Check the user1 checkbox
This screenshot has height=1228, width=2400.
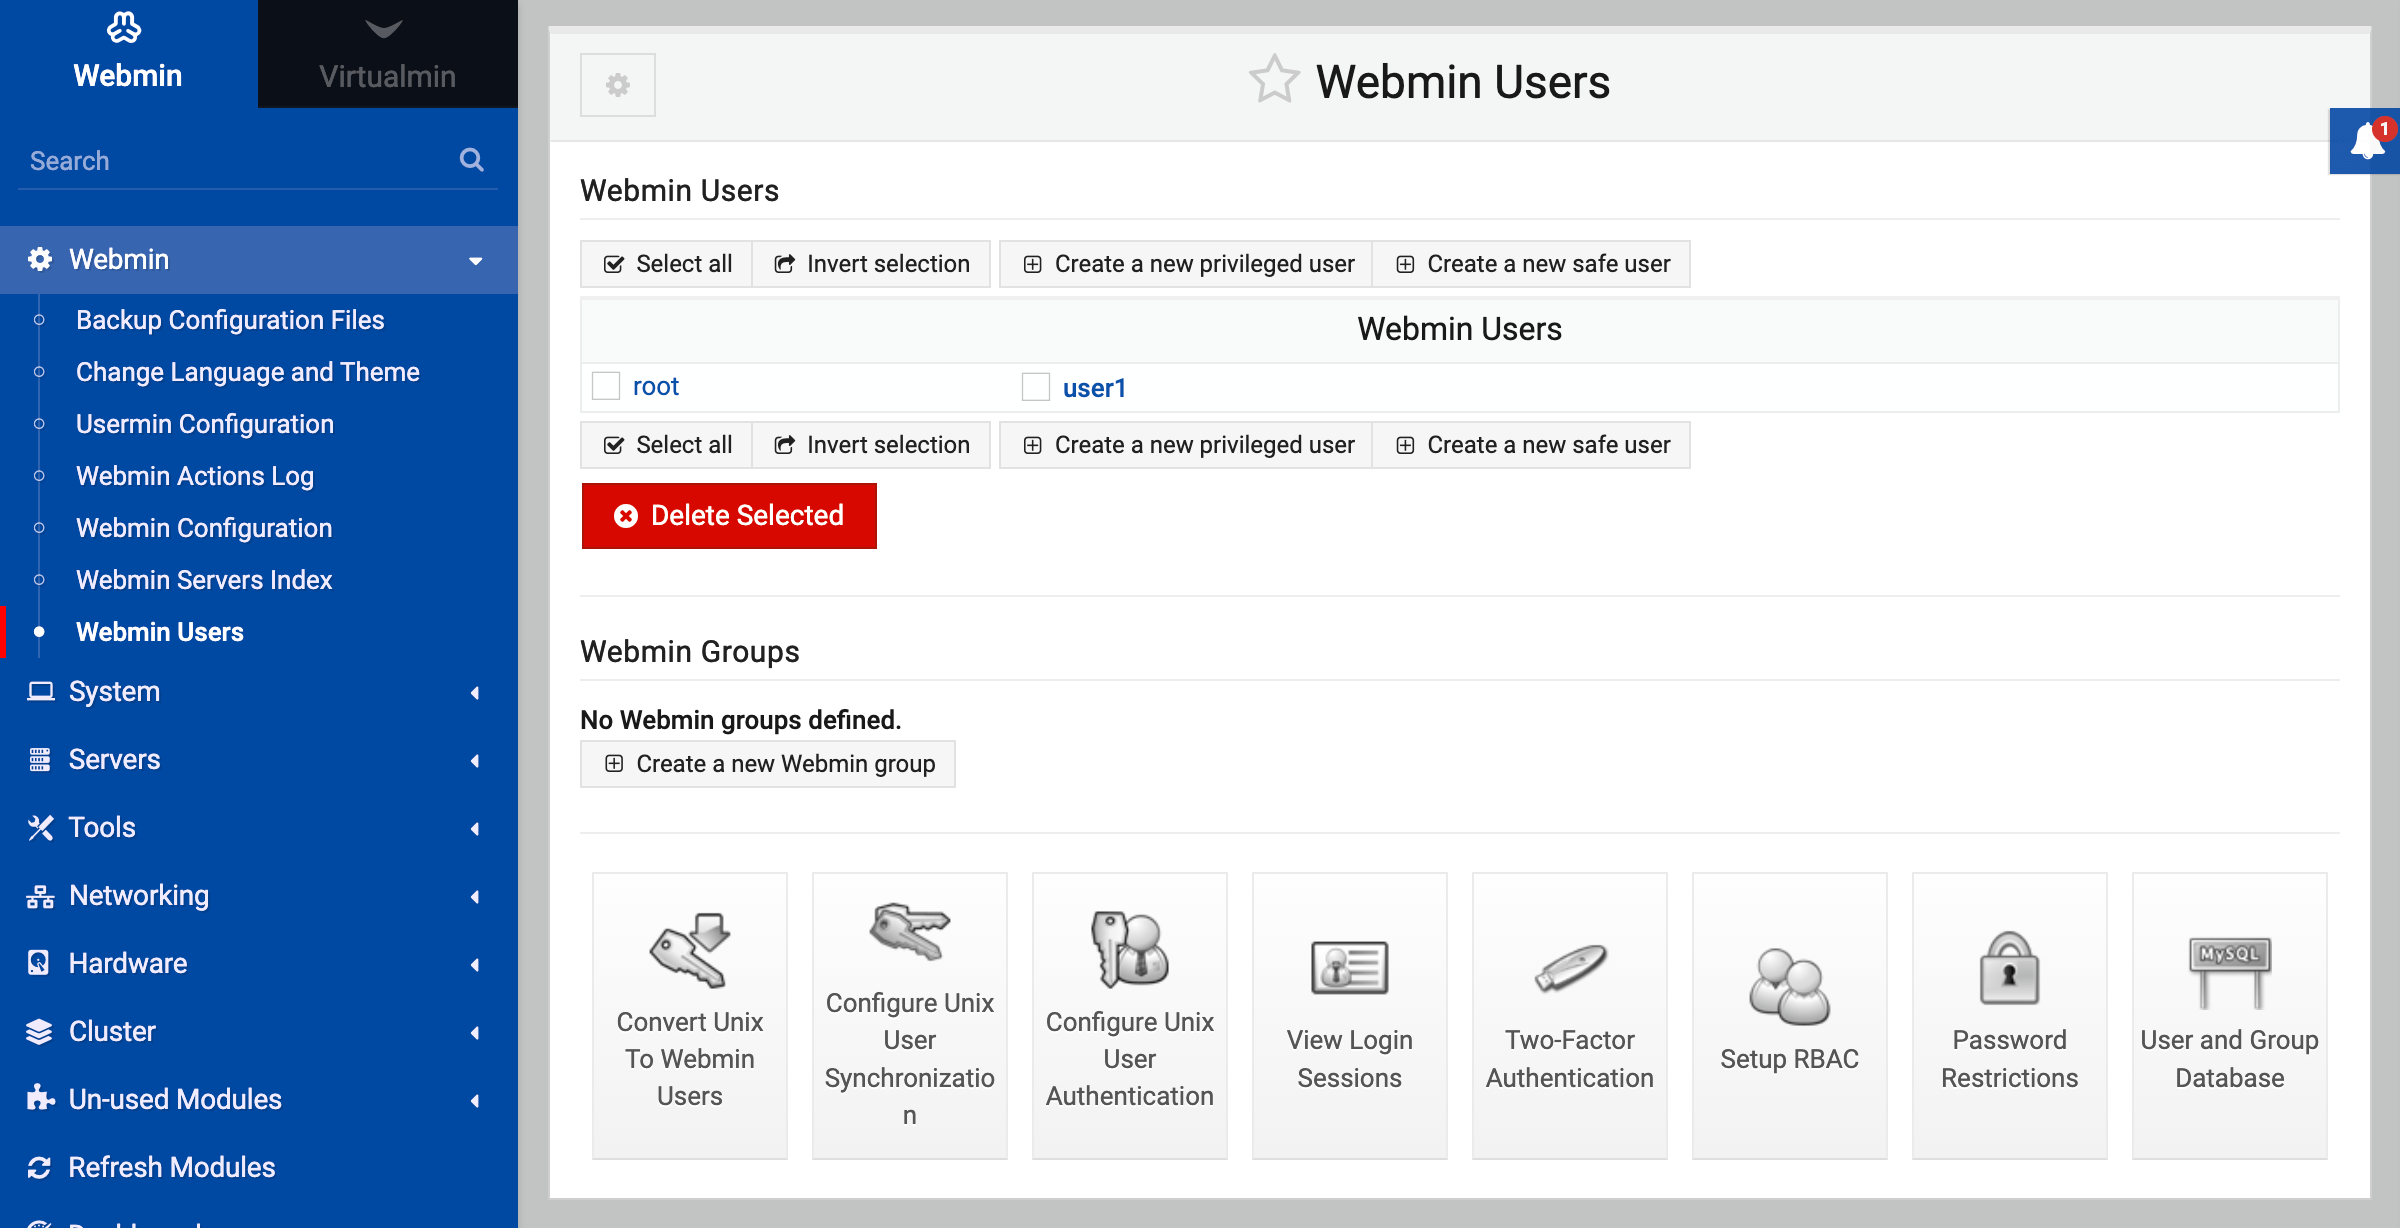click(x=1036, y=387)
